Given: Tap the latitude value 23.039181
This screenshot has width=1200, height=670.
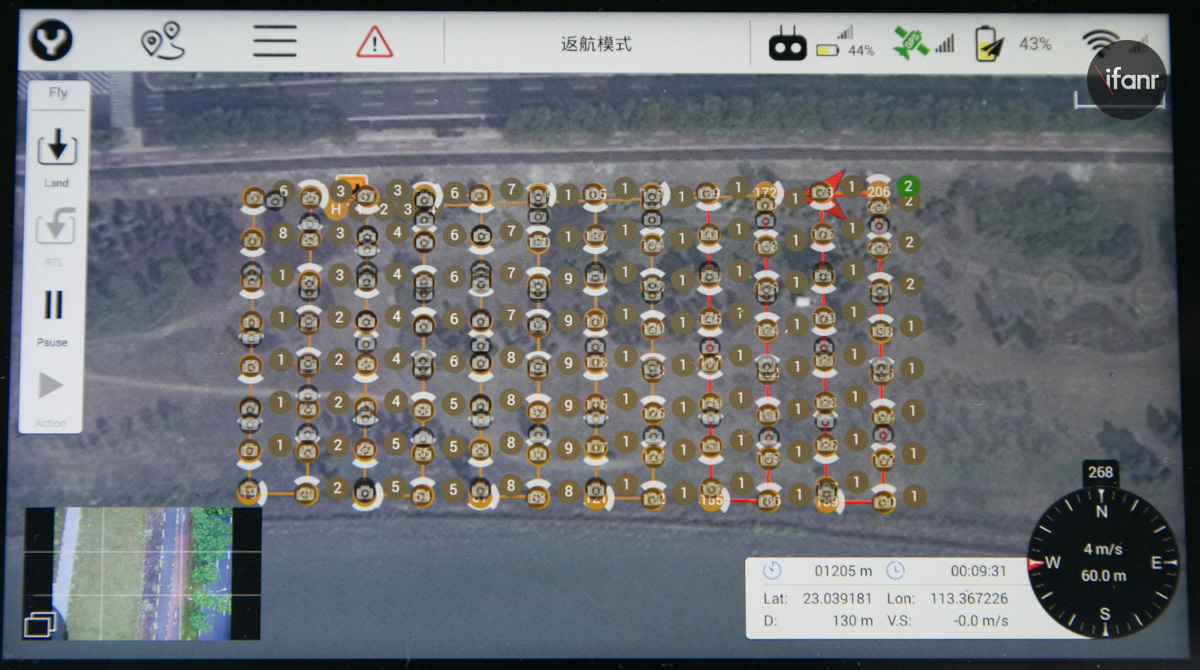Looking at the screenshot, I should [835, 598].
